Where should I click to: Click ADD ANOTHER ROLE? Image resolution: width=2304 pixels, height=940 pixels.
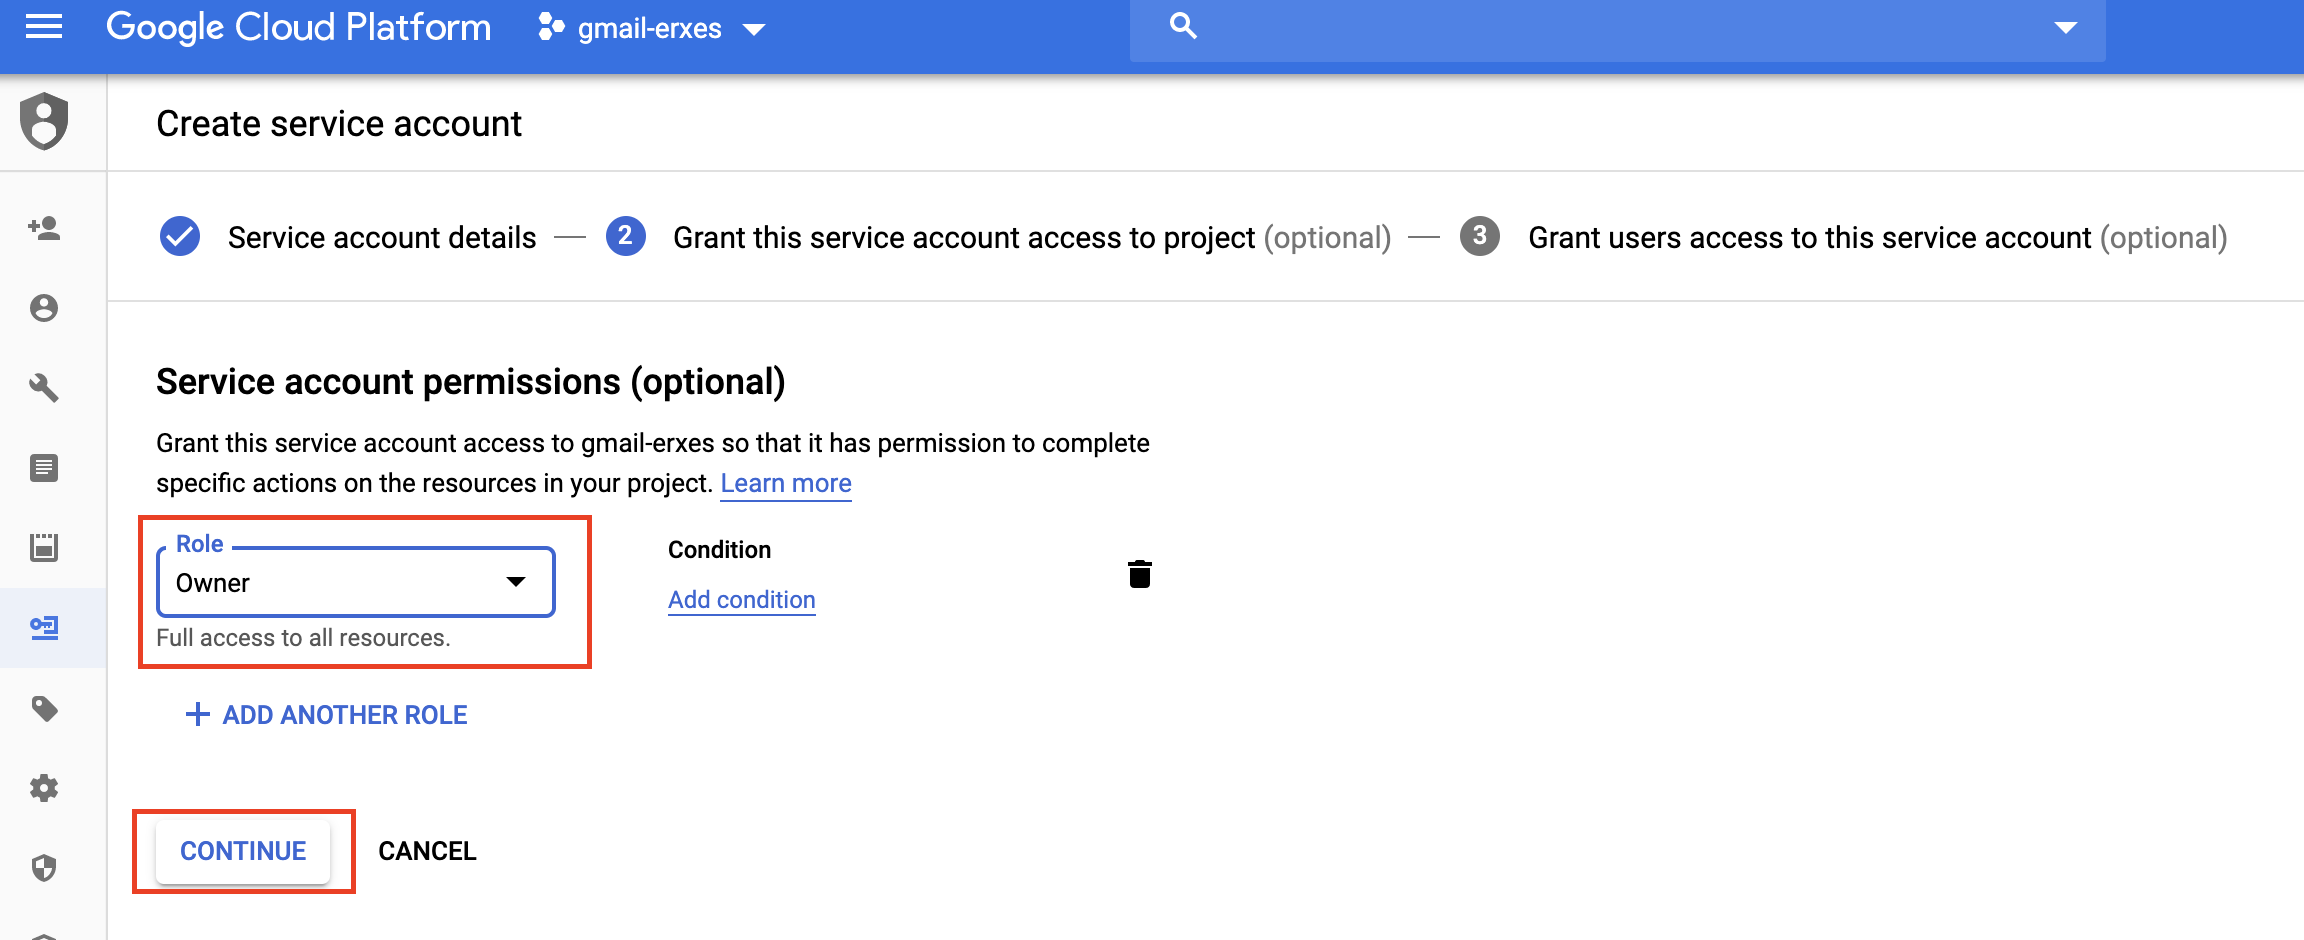327,715
